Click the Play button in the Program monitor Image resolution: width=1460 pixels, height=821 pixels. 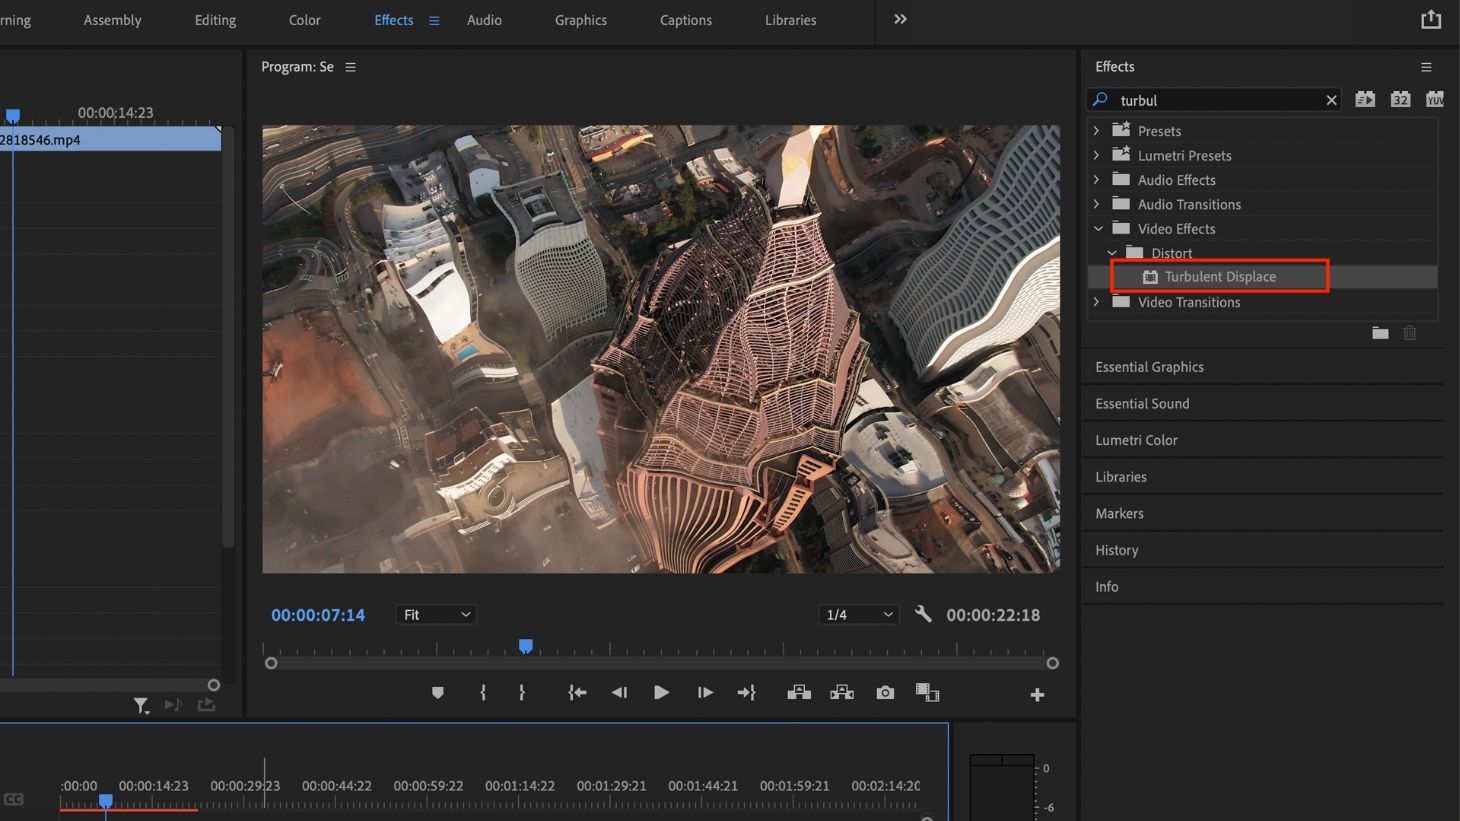(x=661, y=691)
